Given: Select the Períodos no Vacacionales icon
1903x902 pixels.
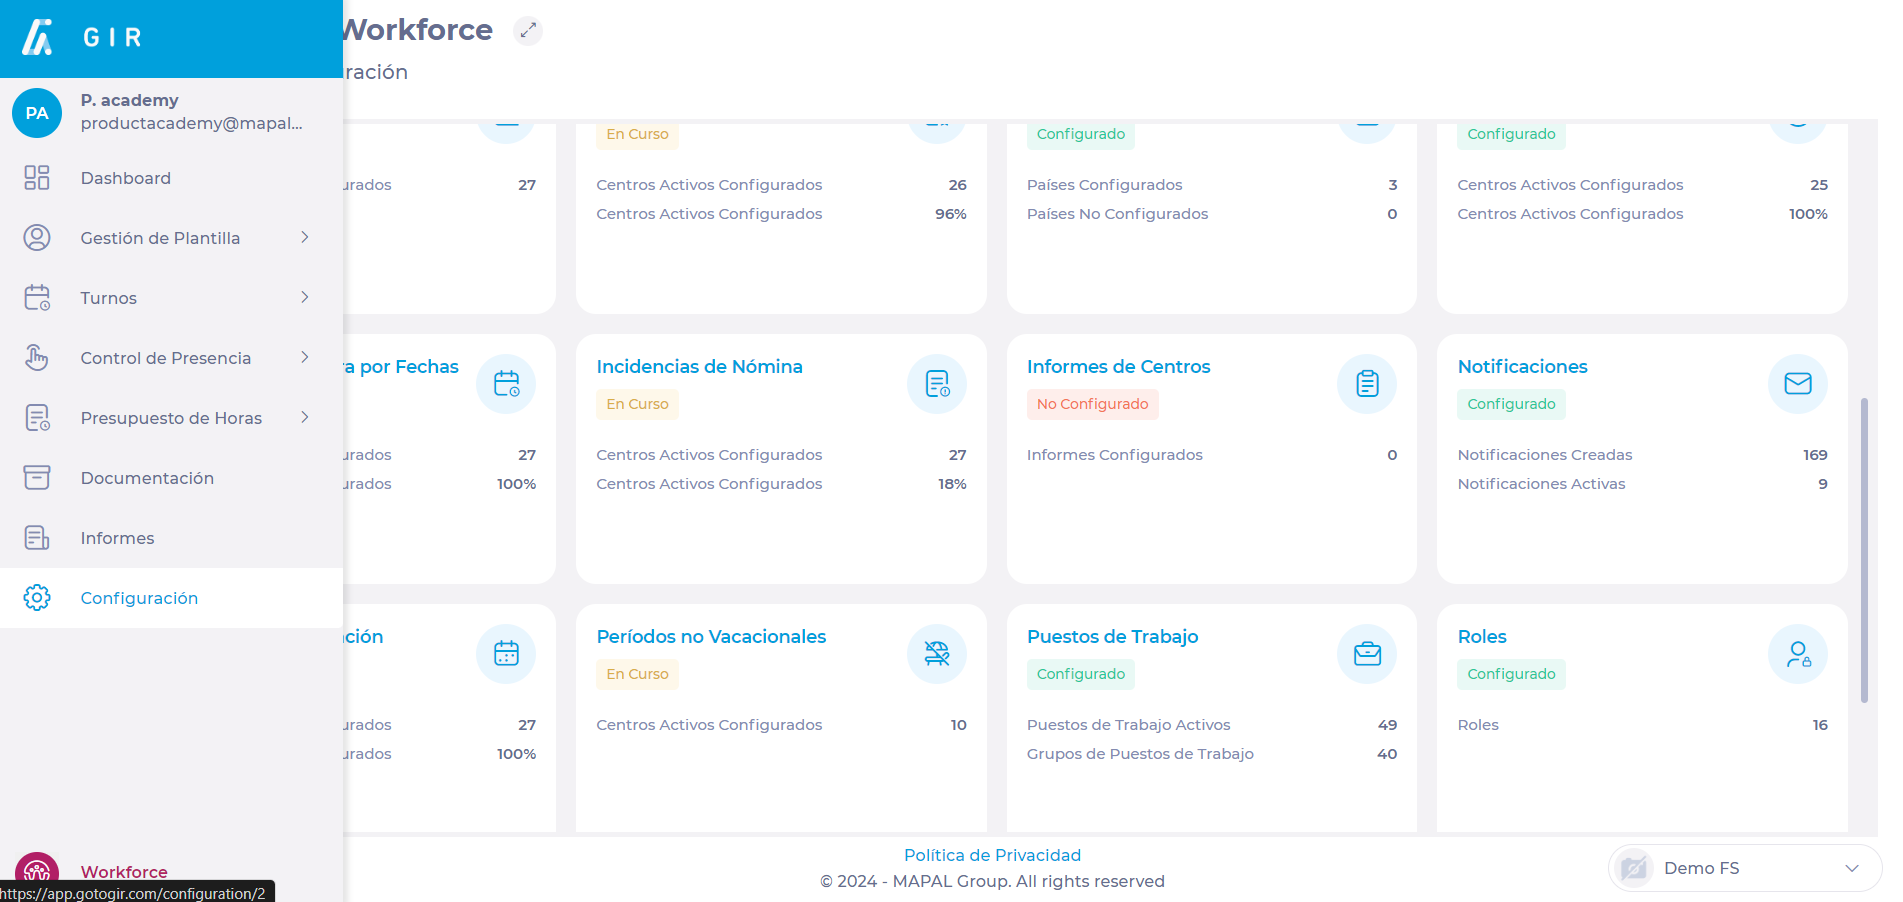Looking at the screenshot, I should click(x=936, y=654).
